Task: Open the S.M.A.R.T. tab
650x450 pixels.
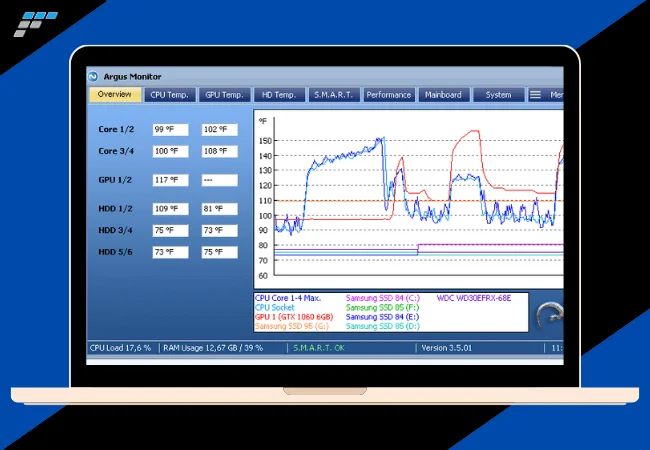Action: pyautogui.click(x=333, y=95)
